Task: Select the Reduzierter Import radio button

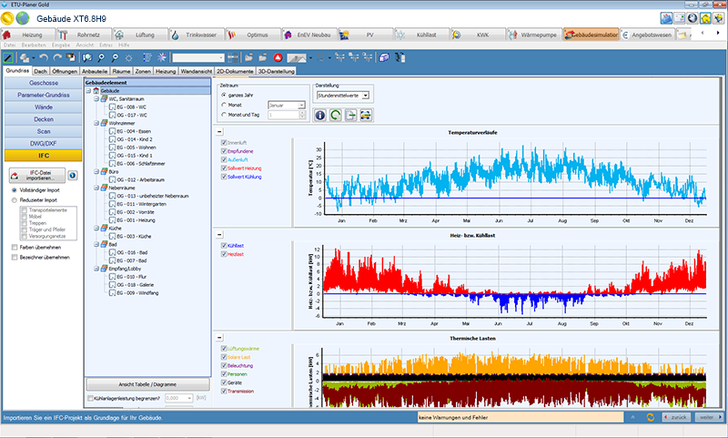Action: pos(13,200)
